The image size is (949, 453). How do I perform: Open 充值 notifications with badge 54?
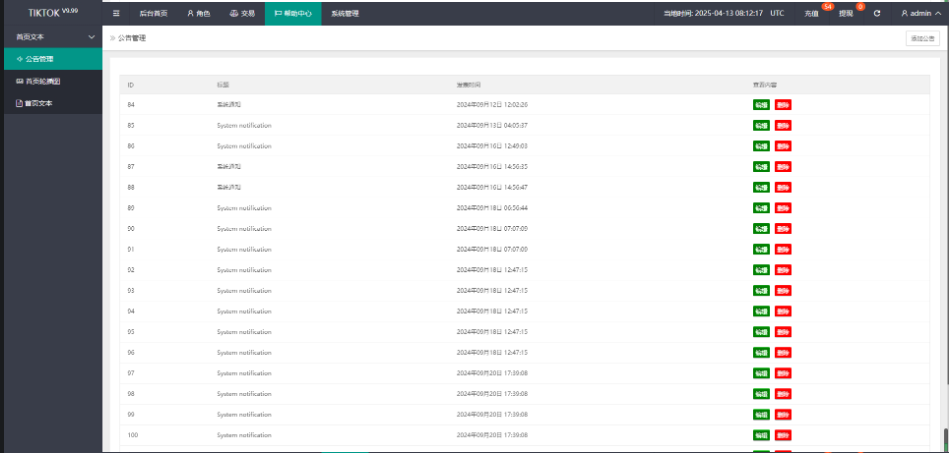tap(812, 13)
